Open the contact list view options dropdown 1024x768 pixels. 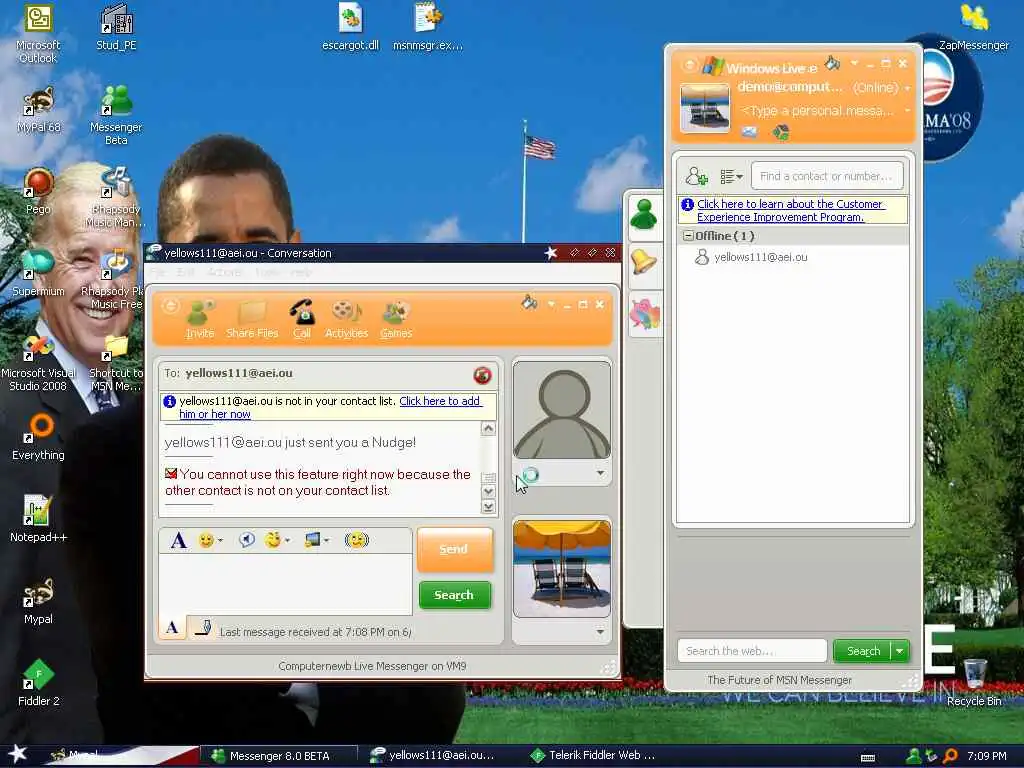(731, 176)
